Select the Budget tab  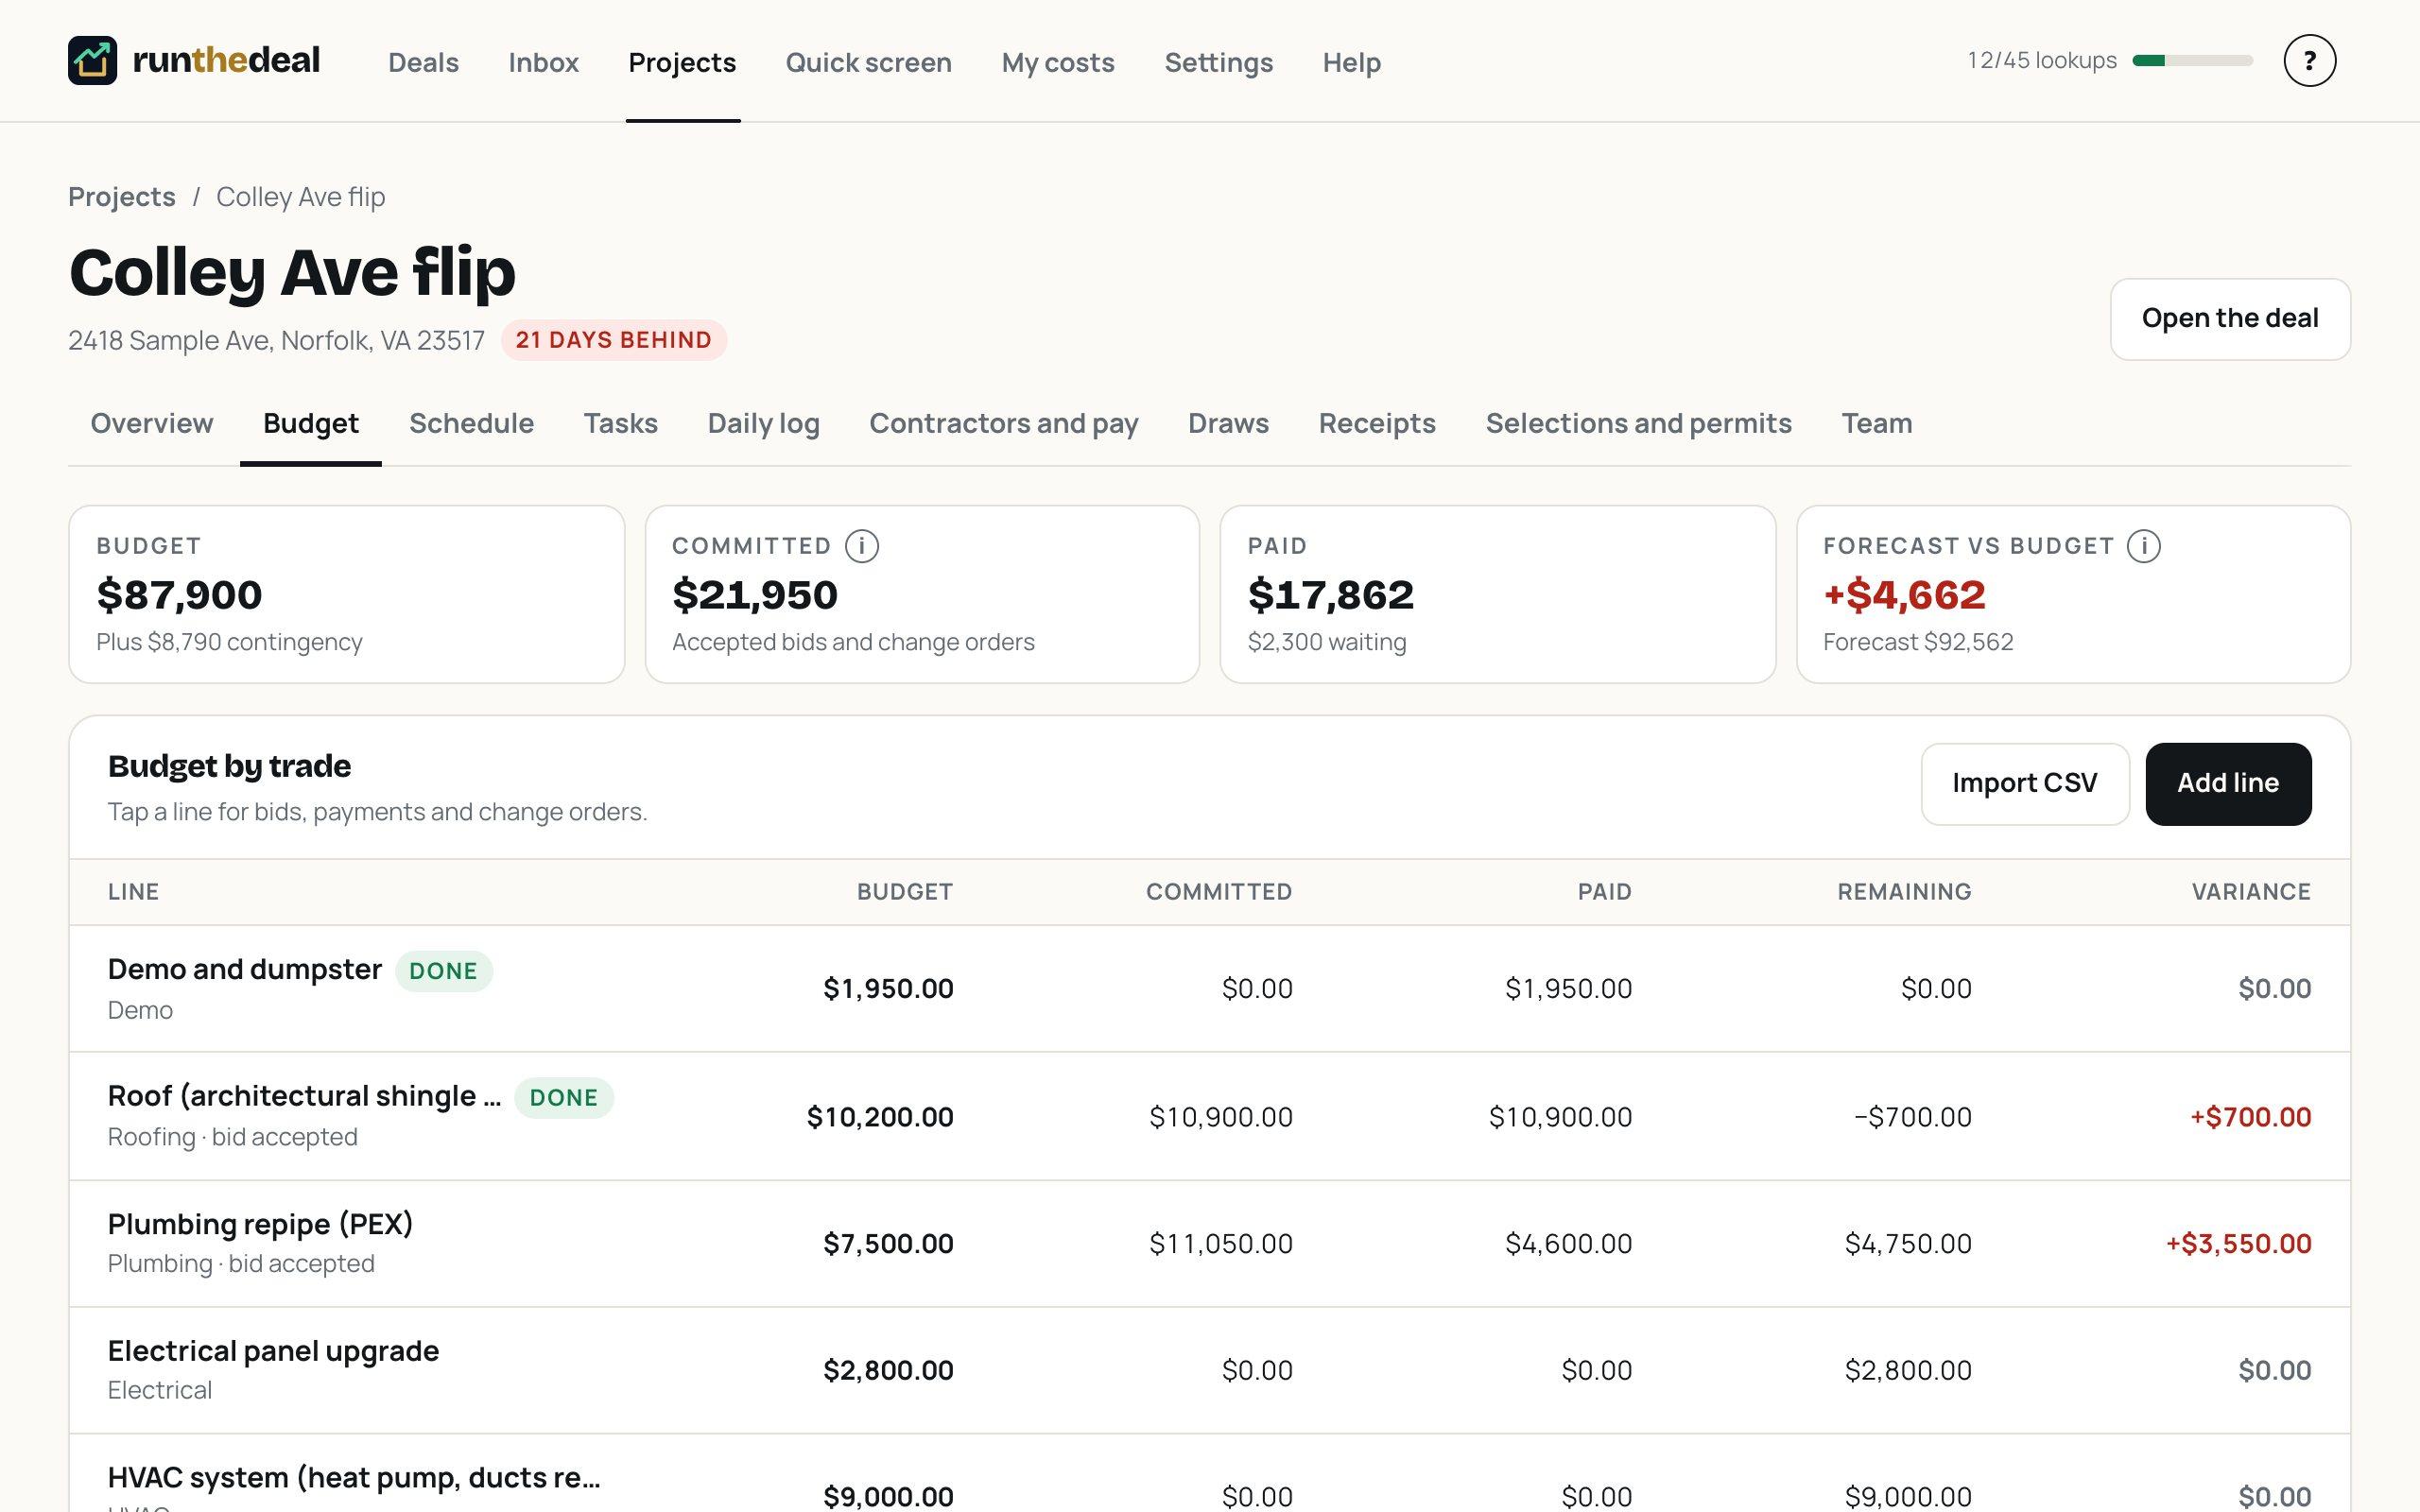[311, 424]
